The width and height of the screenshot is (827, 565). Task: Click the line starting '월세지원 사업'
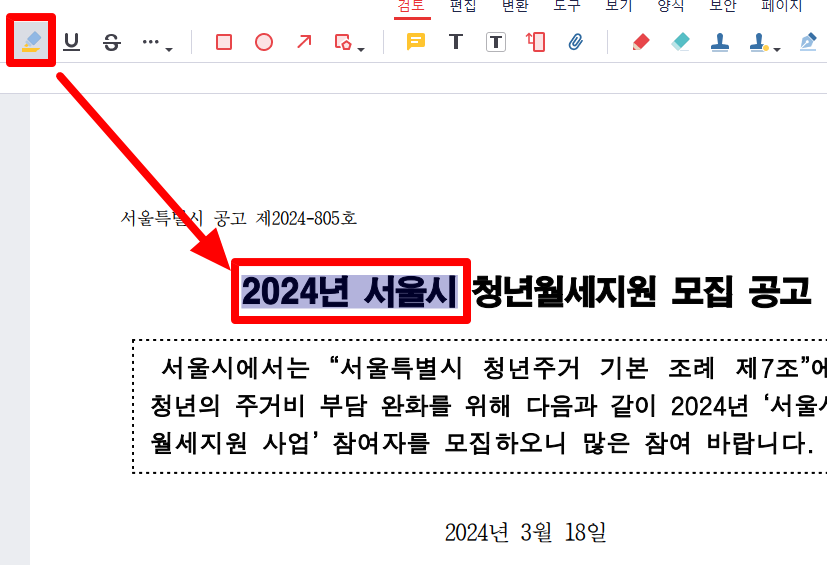pyautogui.click(x=482, y=443)
